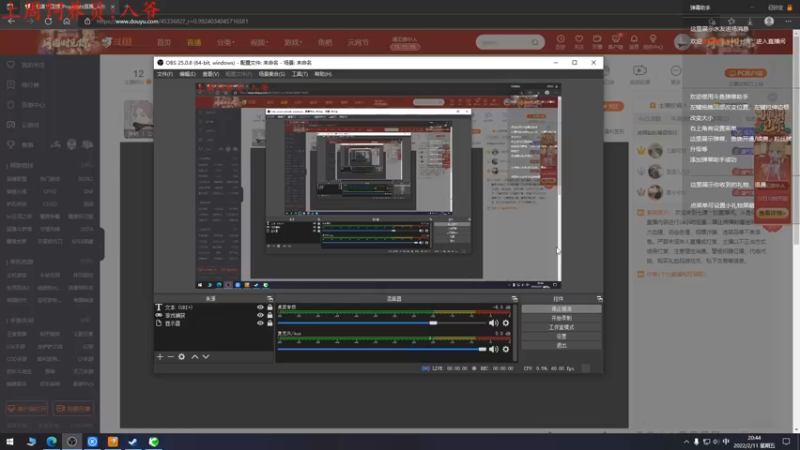Open the heart follow icon in Douyu header

579,41
